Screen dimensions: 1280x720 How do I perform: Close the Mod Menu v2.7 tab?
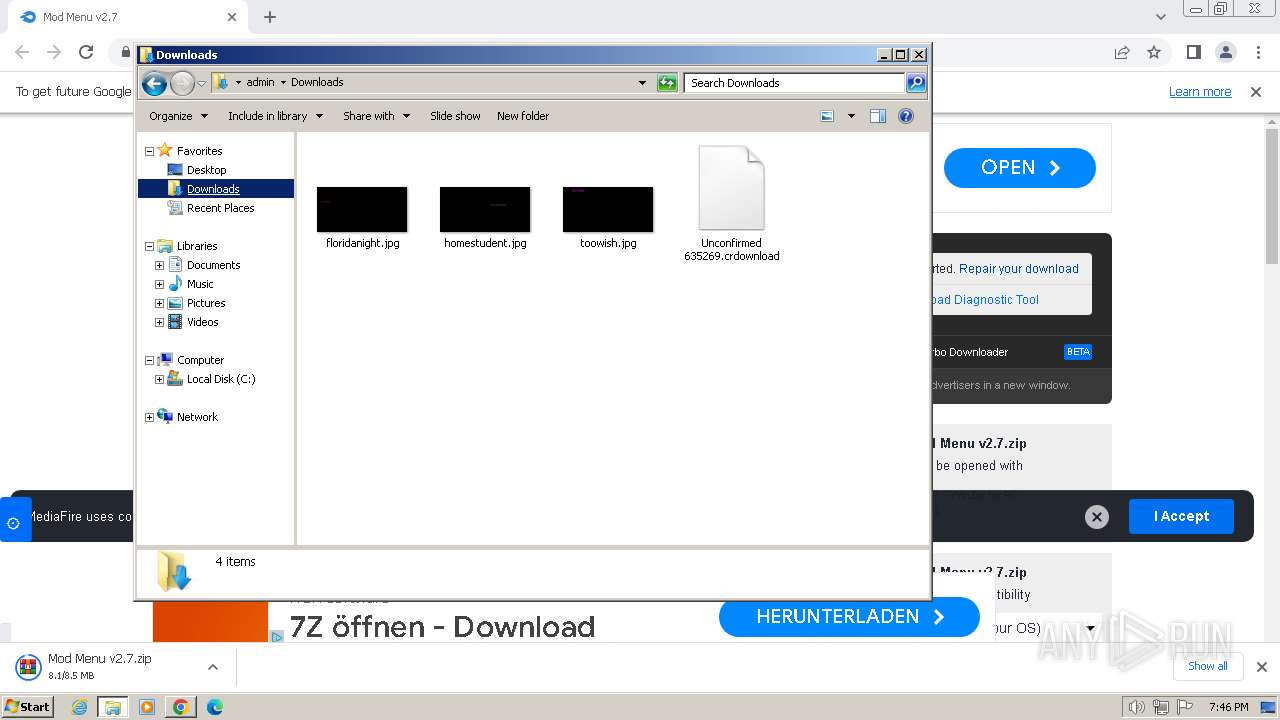pos(232,17)
